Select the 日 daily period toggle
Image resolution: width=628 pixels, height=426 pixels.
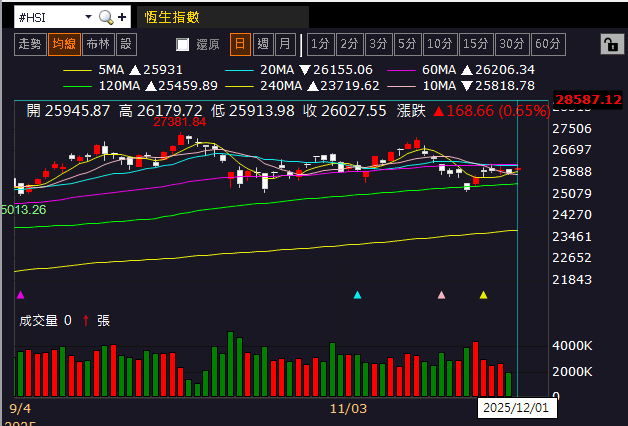click(x=240, y=44)
